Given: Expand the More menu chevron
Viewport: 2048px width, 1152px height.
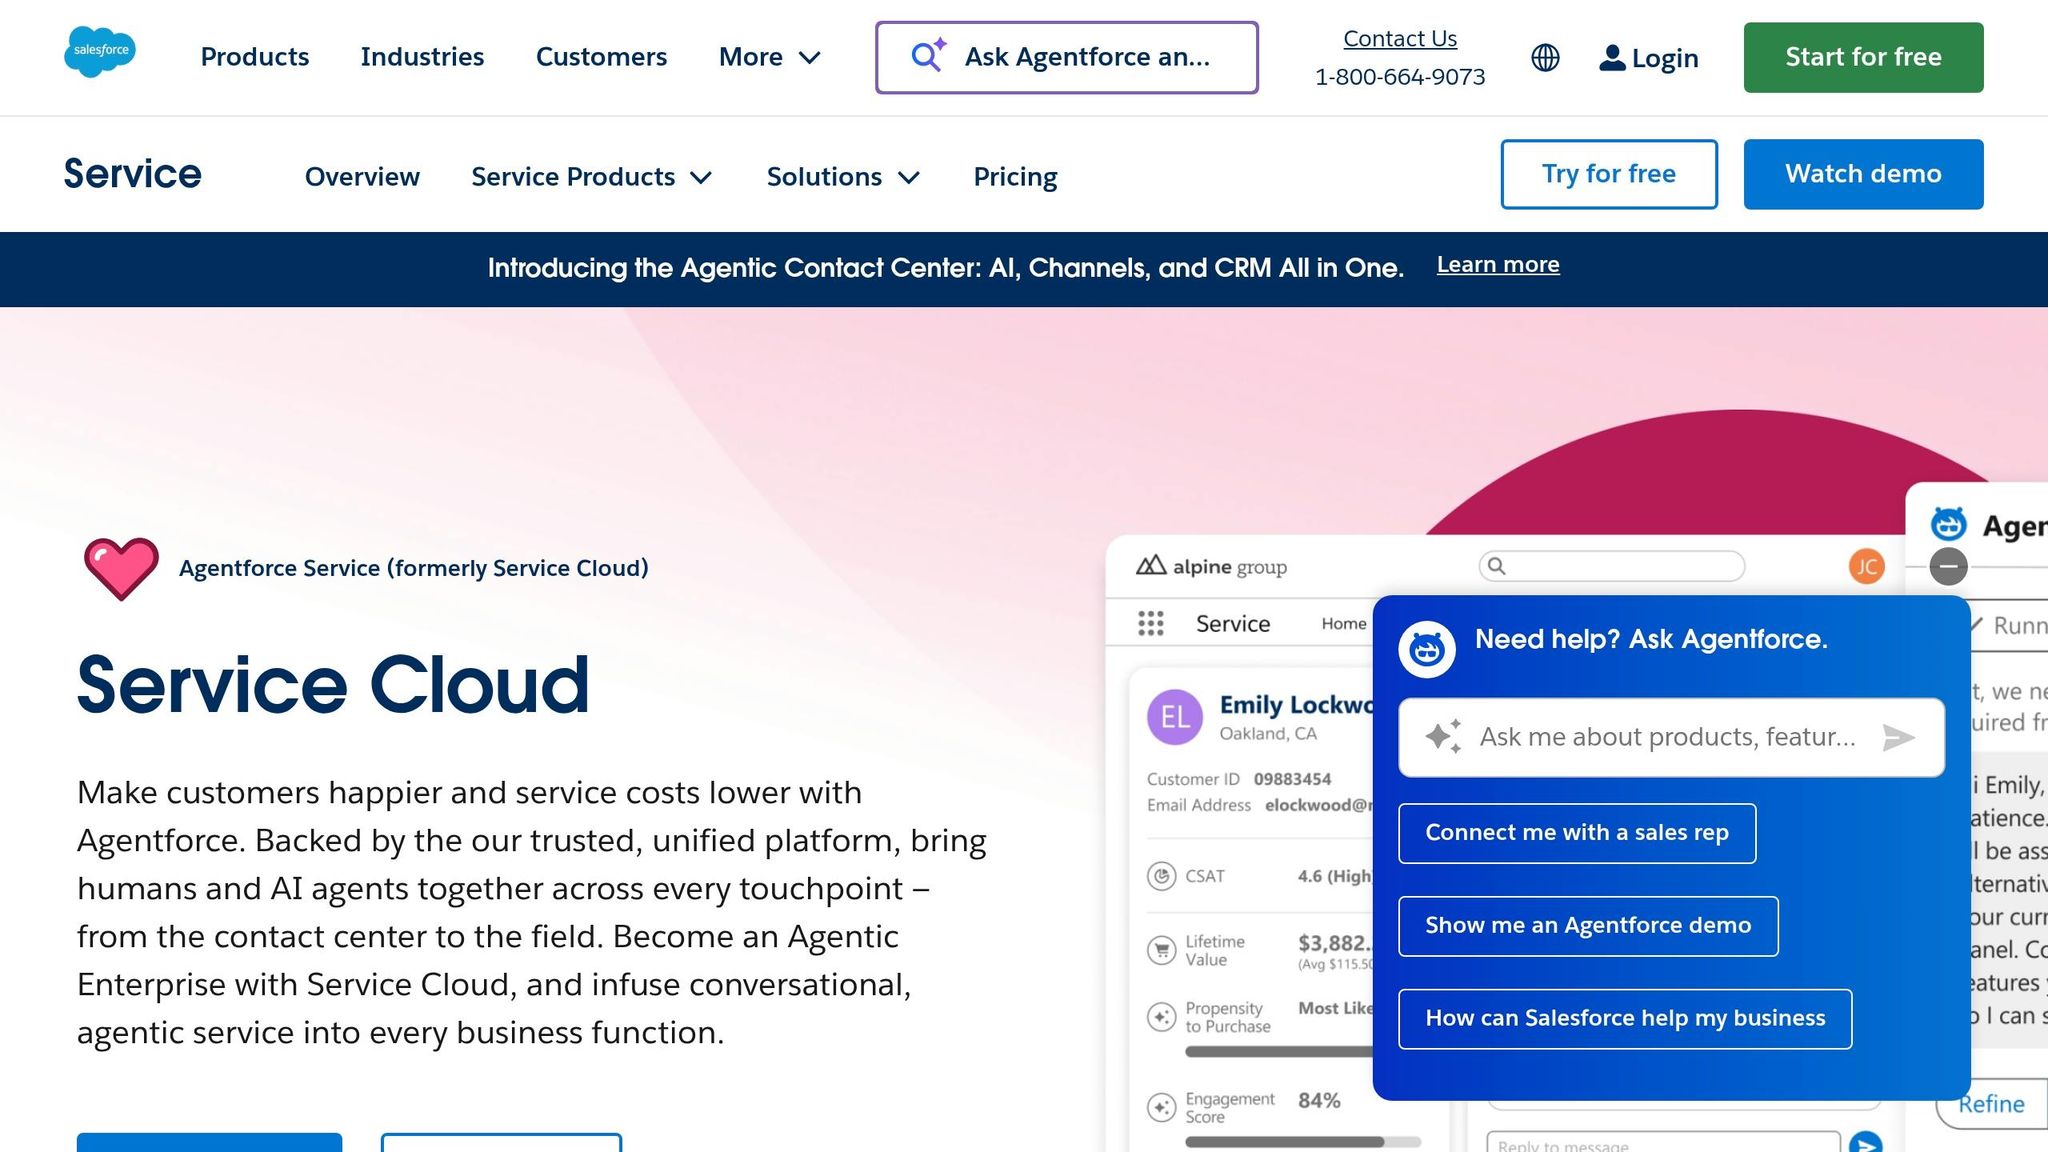Looking at the screenshot, I should tap(810, 58).
